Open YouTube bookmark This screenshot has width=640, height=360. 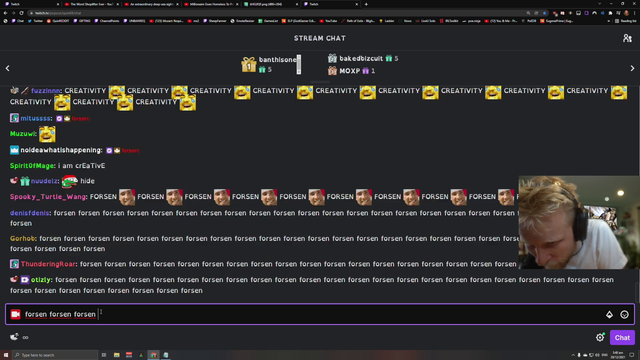tap(329, 21)
